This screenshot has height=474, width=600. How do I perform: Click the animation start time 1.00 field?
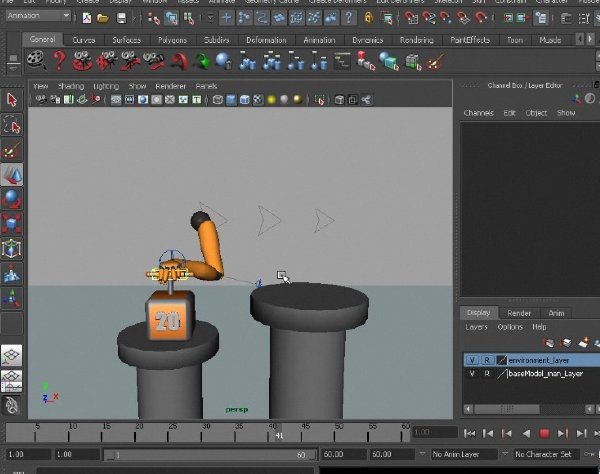[28, 454]
